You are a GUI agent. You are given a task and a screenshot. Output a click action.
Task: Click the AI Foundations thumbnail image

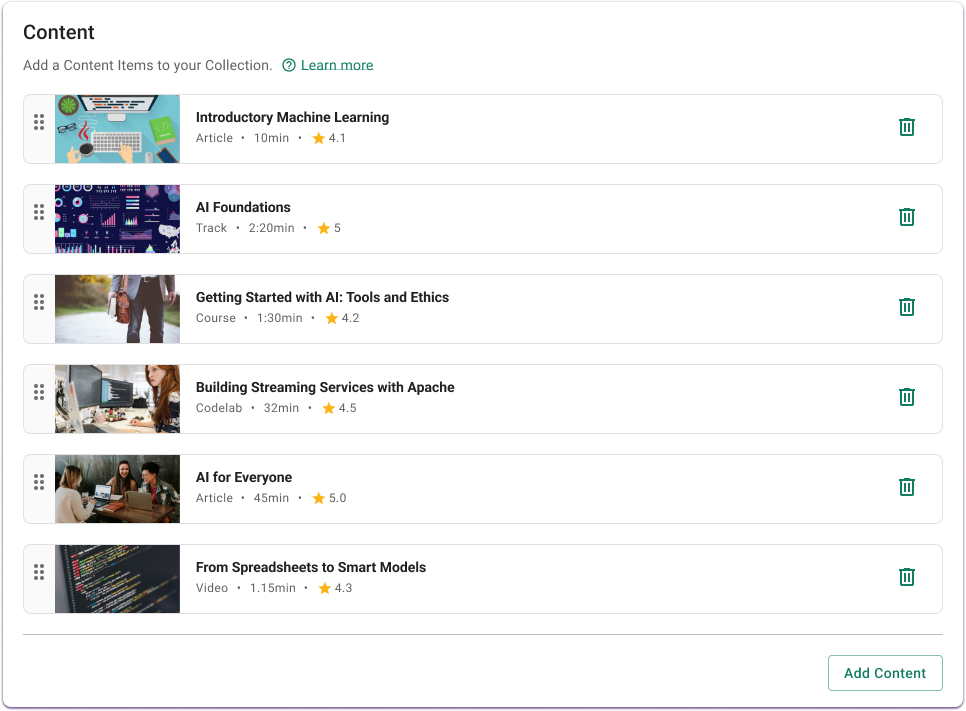coord(117,219)
